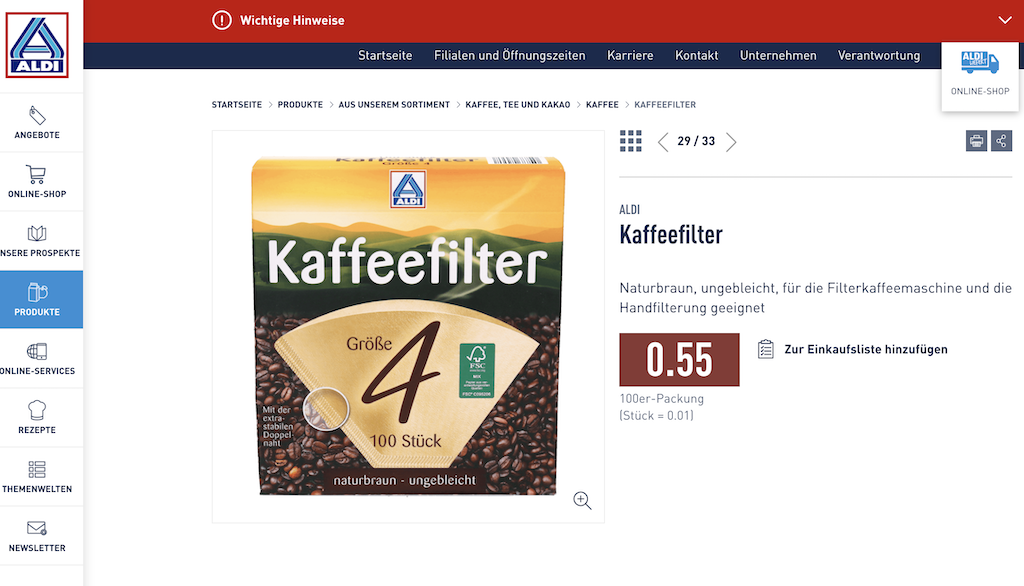Go to previous product arrow

pos(663,142)
